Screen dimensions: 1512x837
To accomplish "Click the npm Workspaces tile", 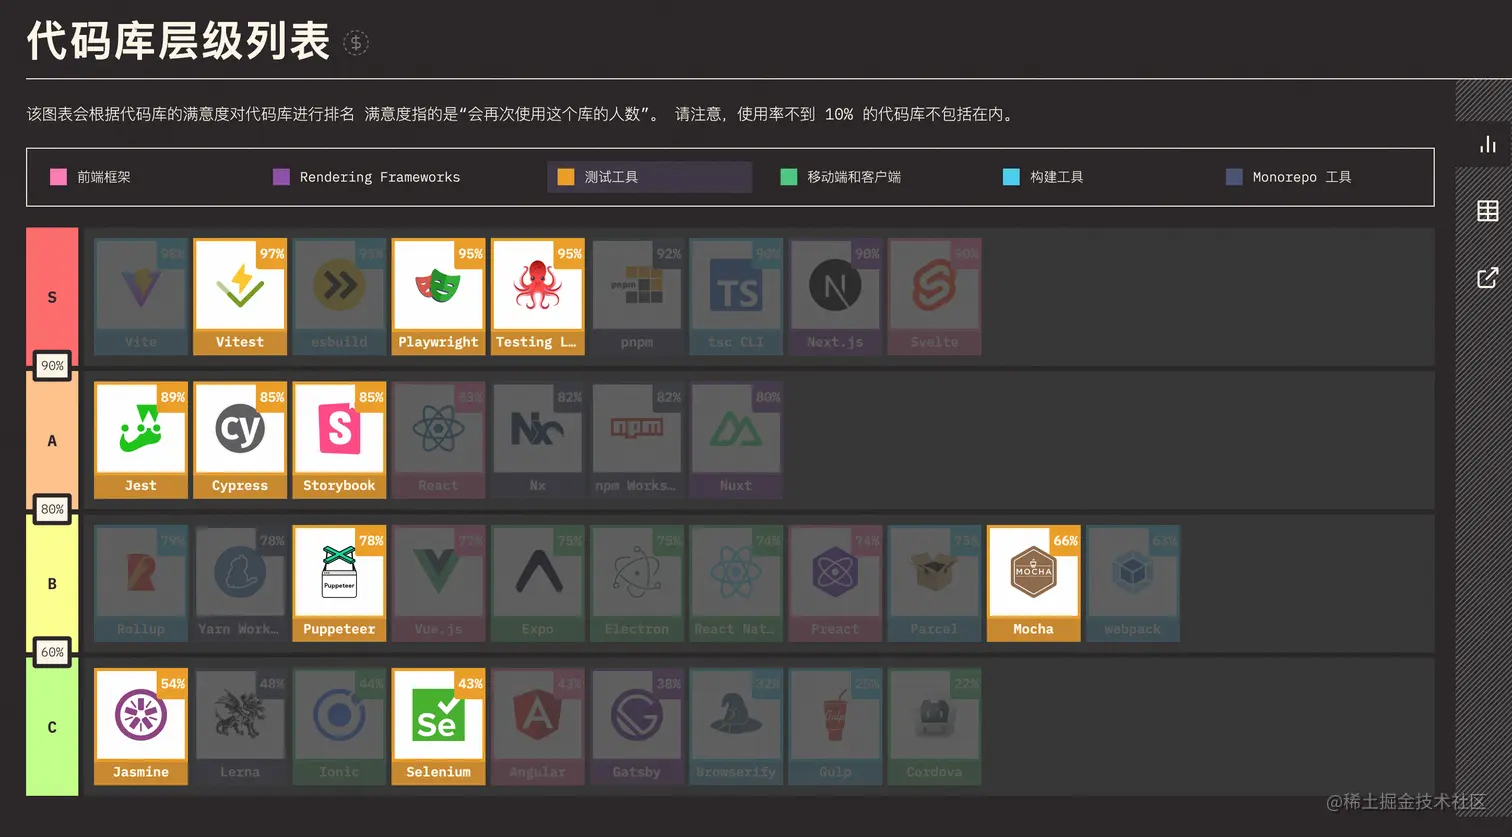I will click(x=637, y=440).
